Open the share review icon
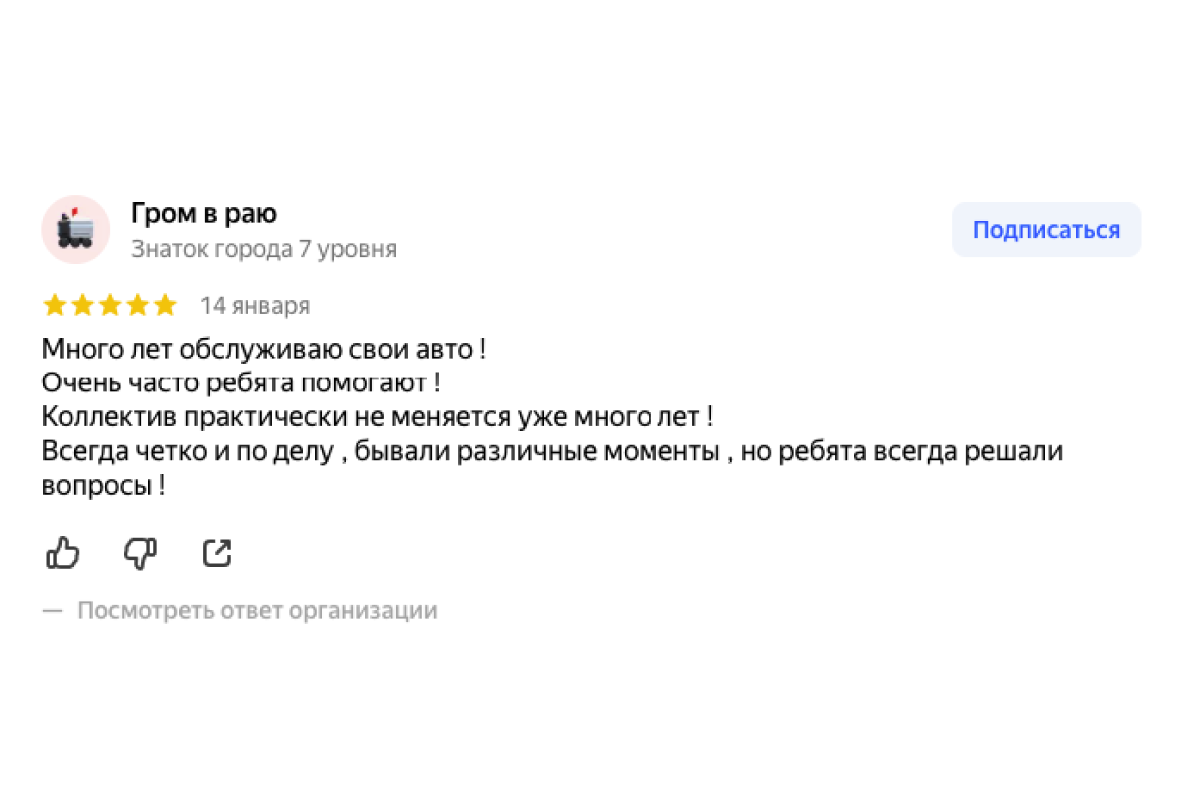 [217, 552]
